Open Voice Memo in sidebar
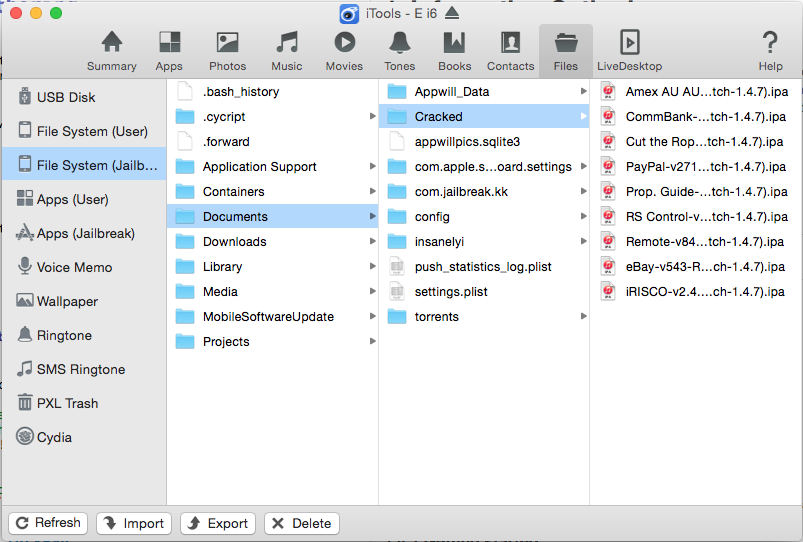Viewport: 803px width, 542px height. (84, 267)
